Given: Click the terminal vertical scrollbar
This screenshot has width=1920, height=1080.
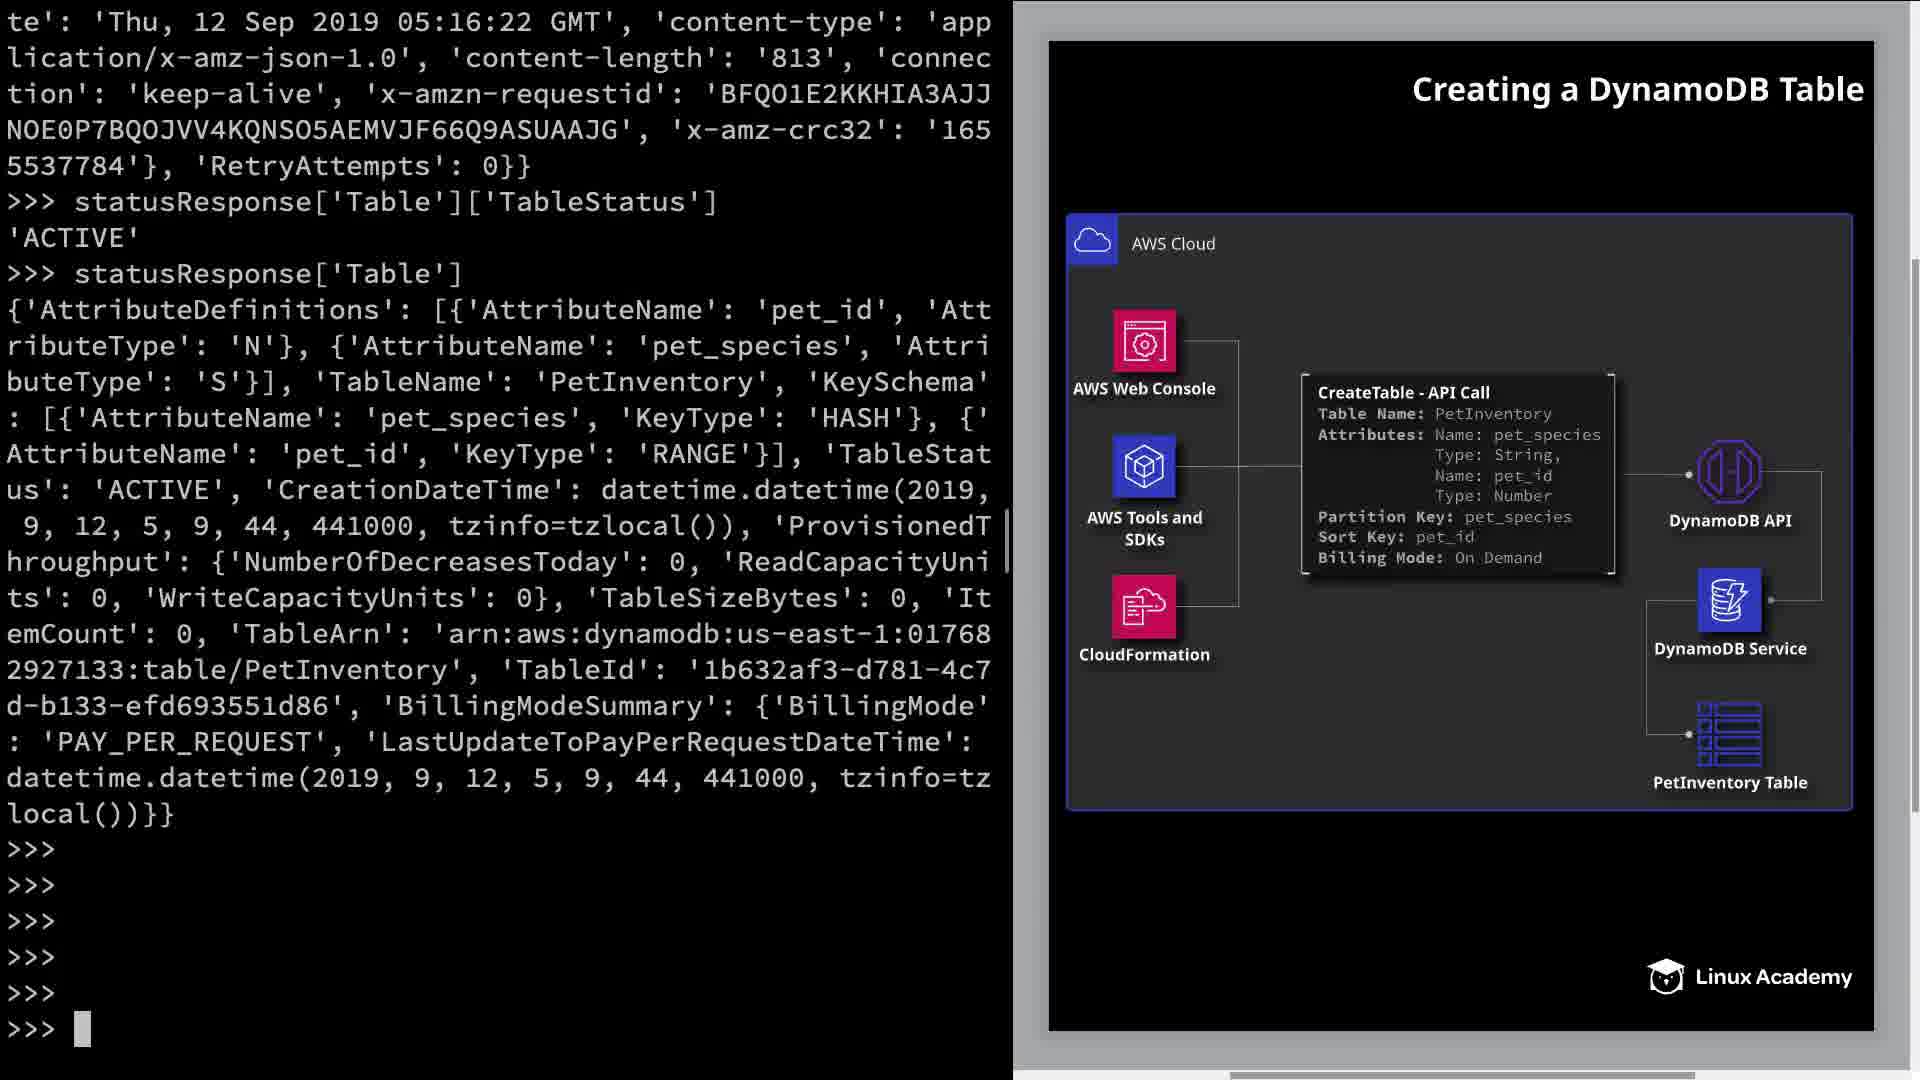Looking at the screenshot, I should coord(1007,540).
